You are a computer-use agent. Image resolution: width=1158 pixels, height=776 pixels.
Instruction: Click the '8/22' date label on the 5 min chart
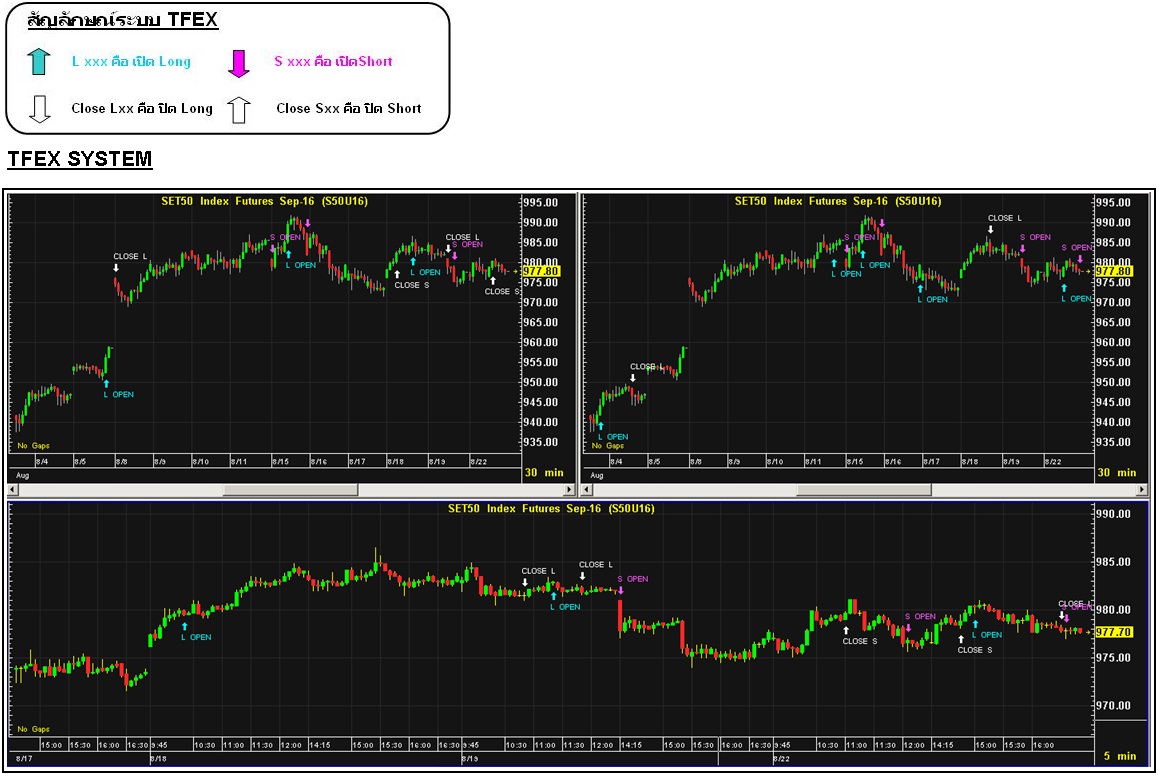pyautogui.click(x=781, y=759)
